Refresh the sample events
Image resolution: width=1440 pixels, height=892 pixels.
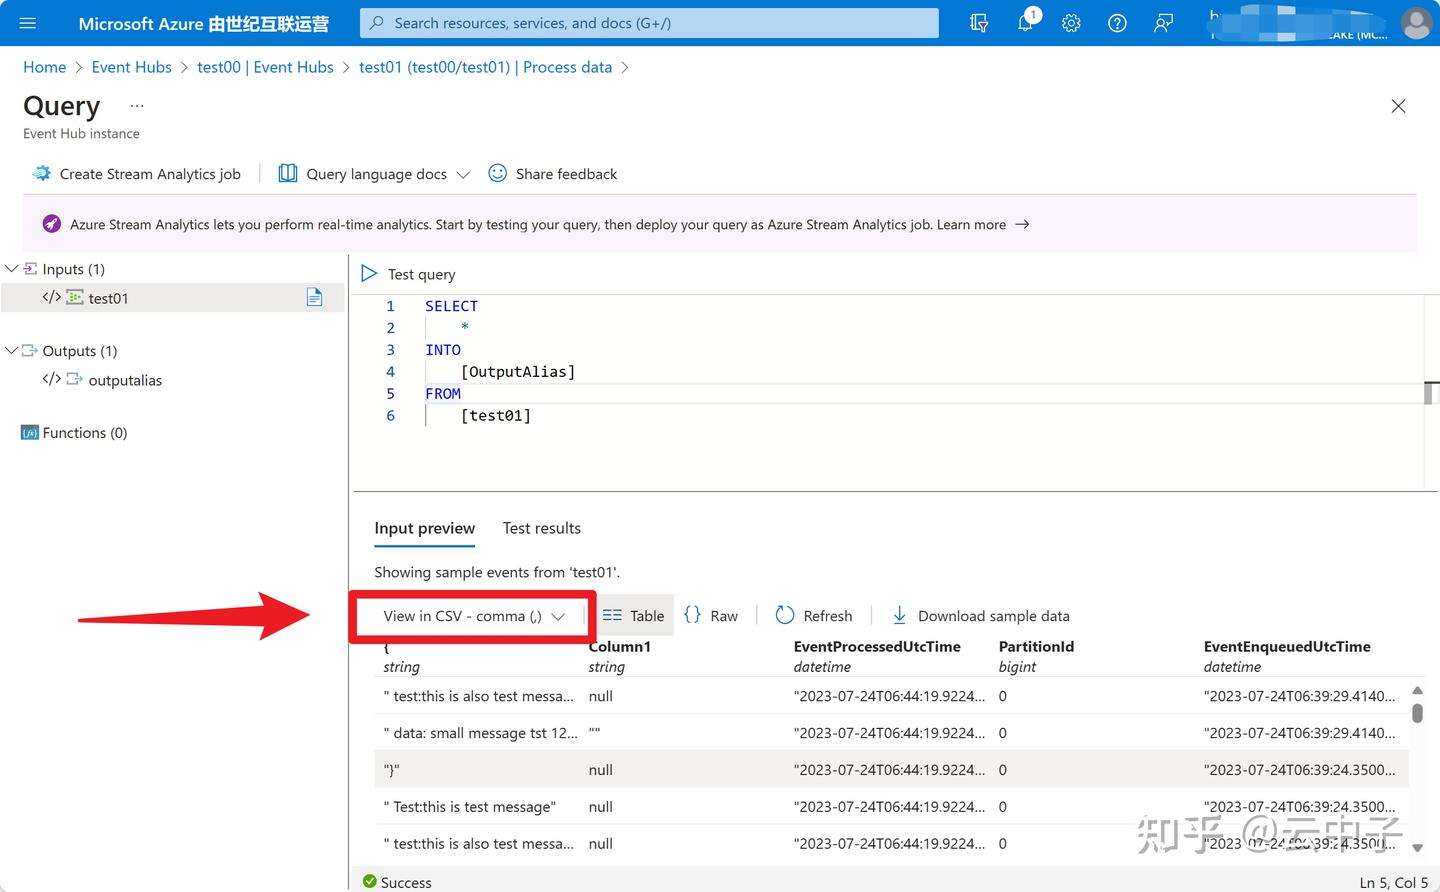pyautogui.click(x=814, y=615)
